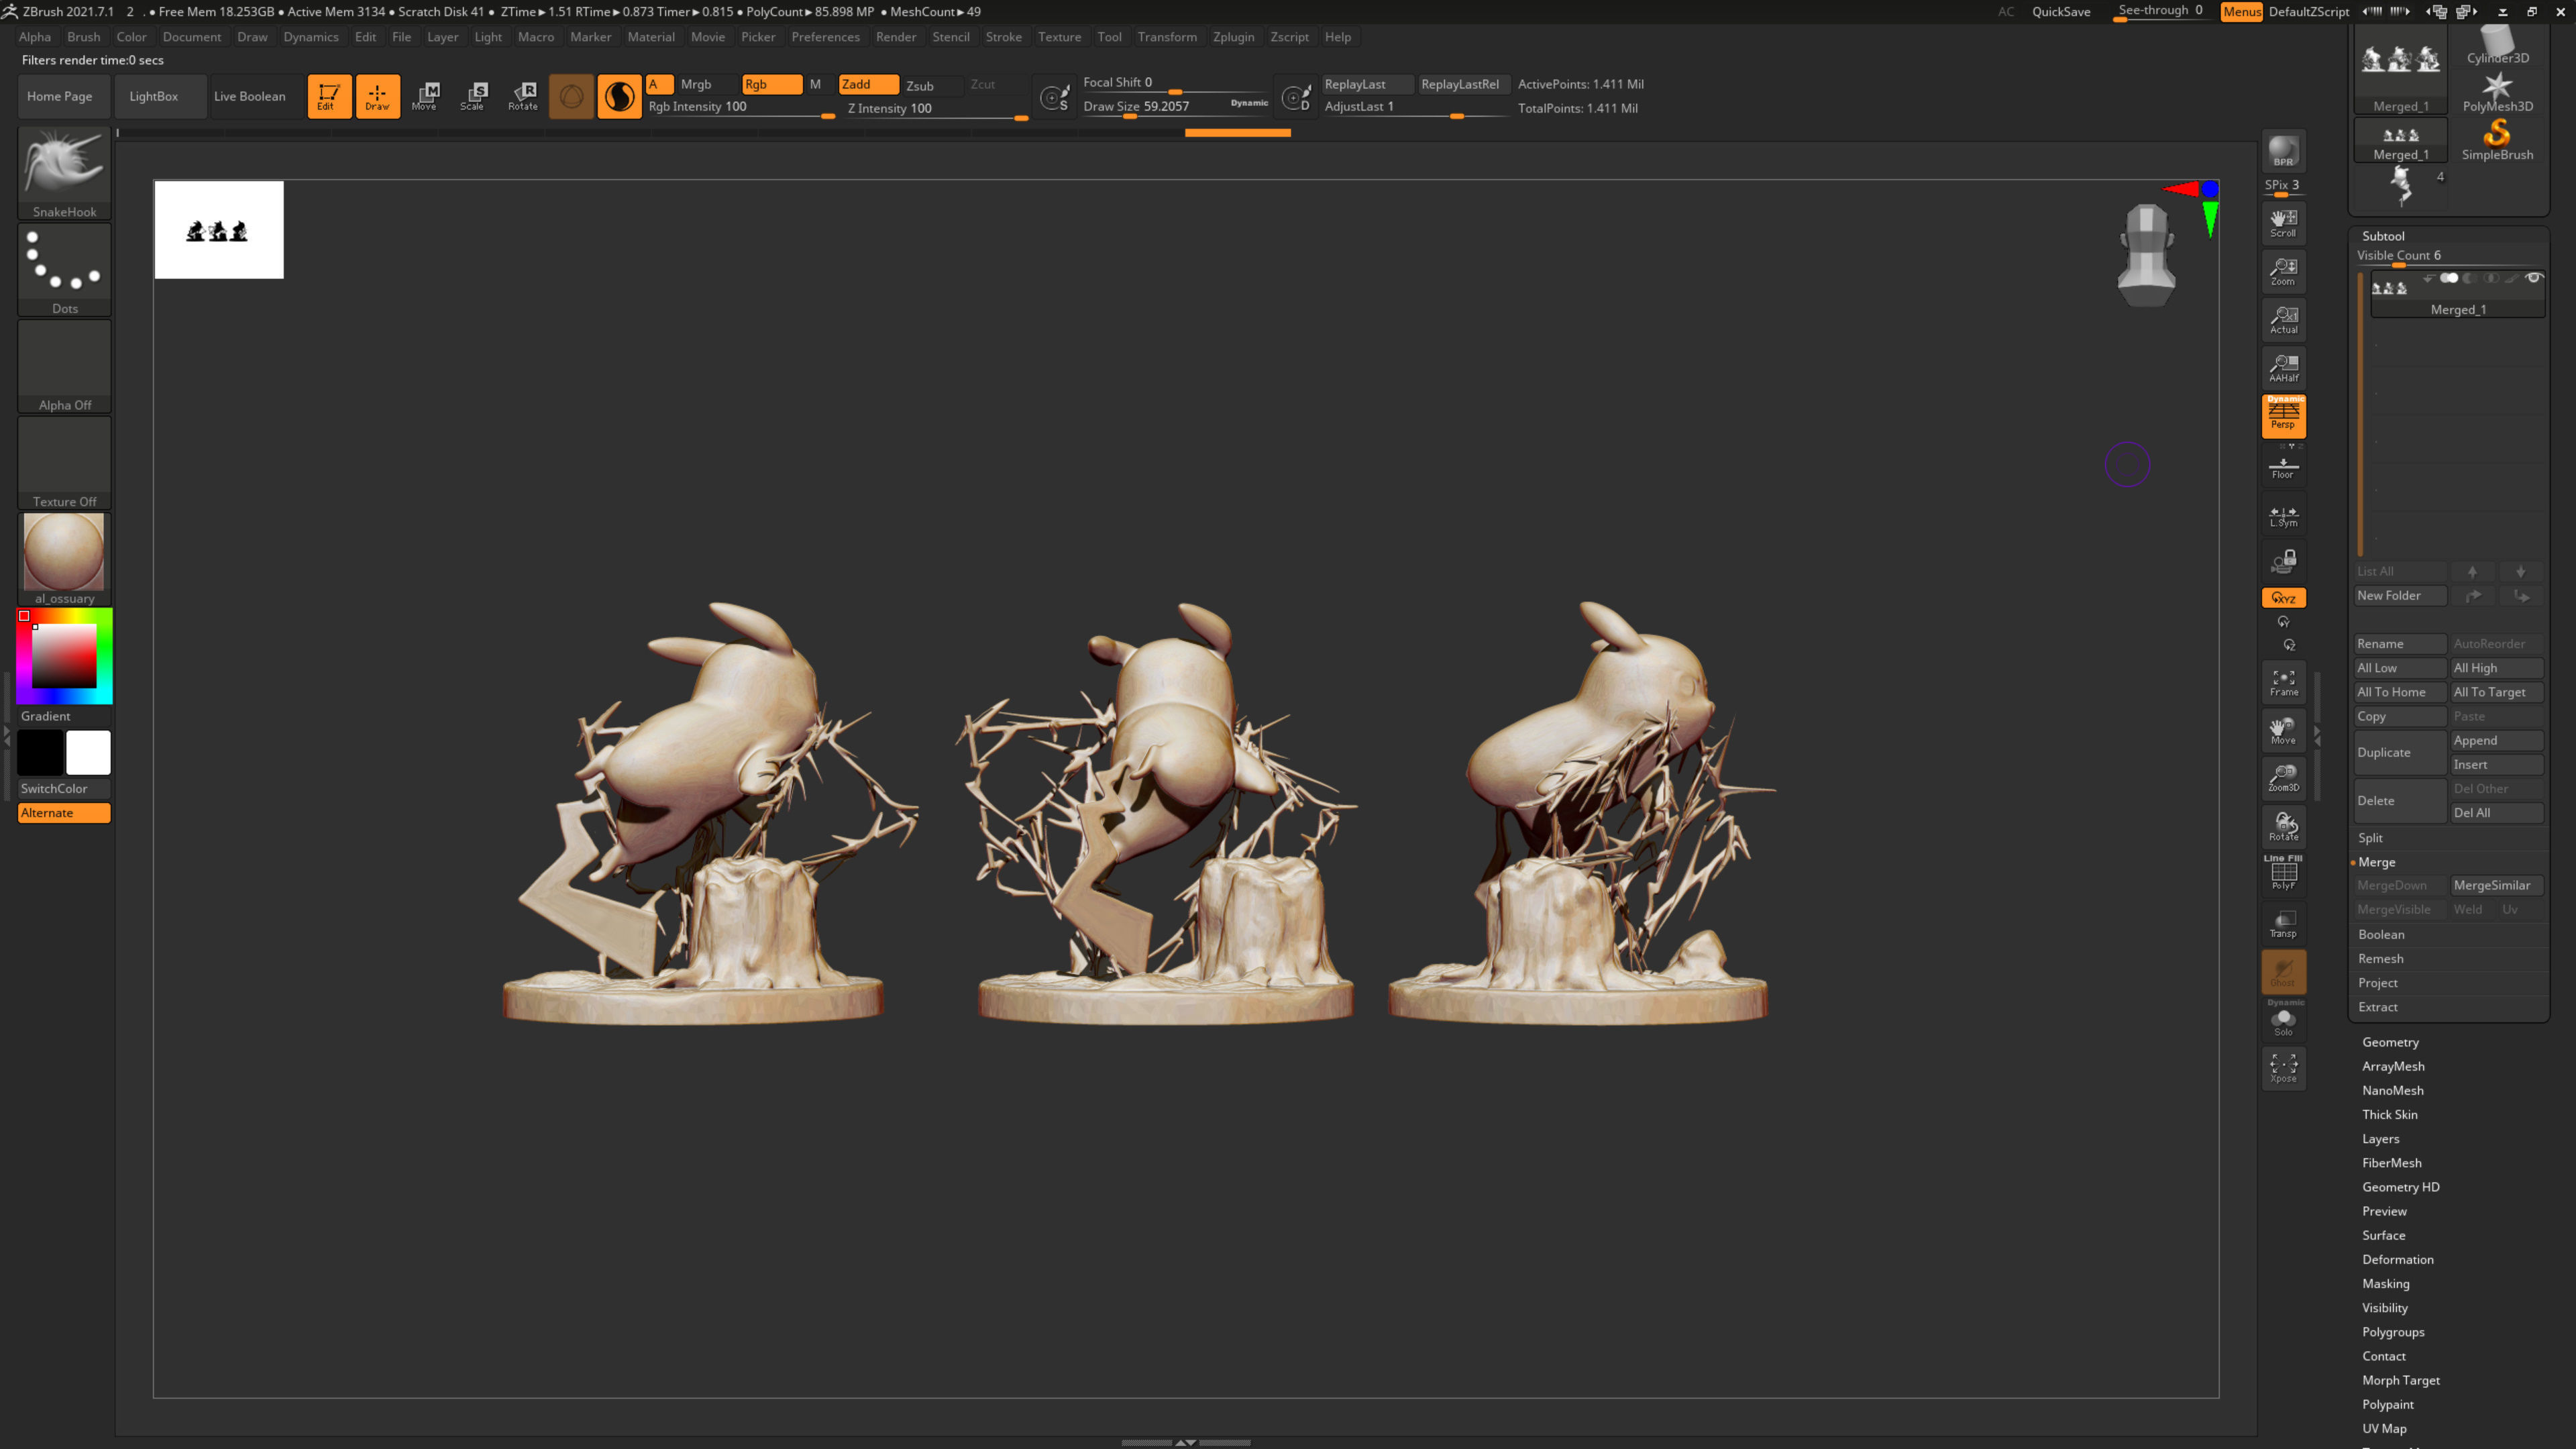This screenshot has width=2576, height=1449.
Task: Activate the Draw mode button
Action: tap(378, 96)
